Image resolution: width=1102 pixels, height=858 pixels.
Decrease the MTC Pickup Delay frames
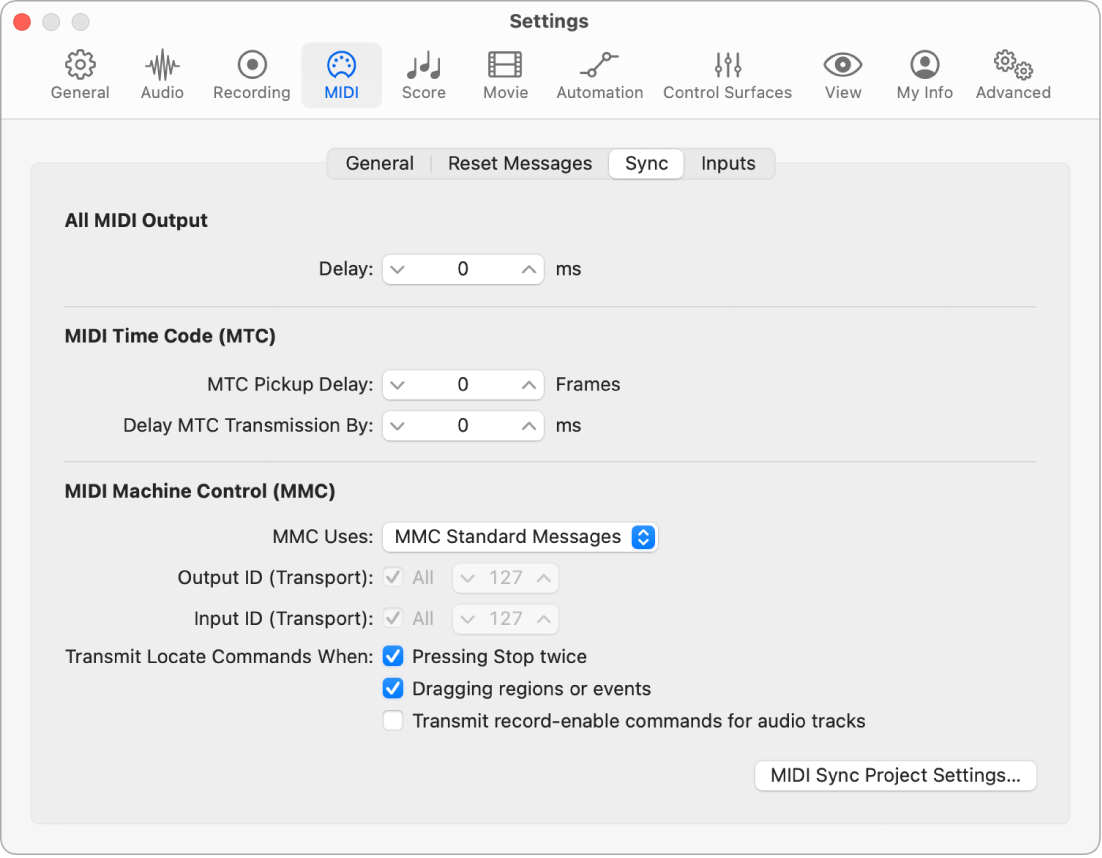tap(398, 385)
